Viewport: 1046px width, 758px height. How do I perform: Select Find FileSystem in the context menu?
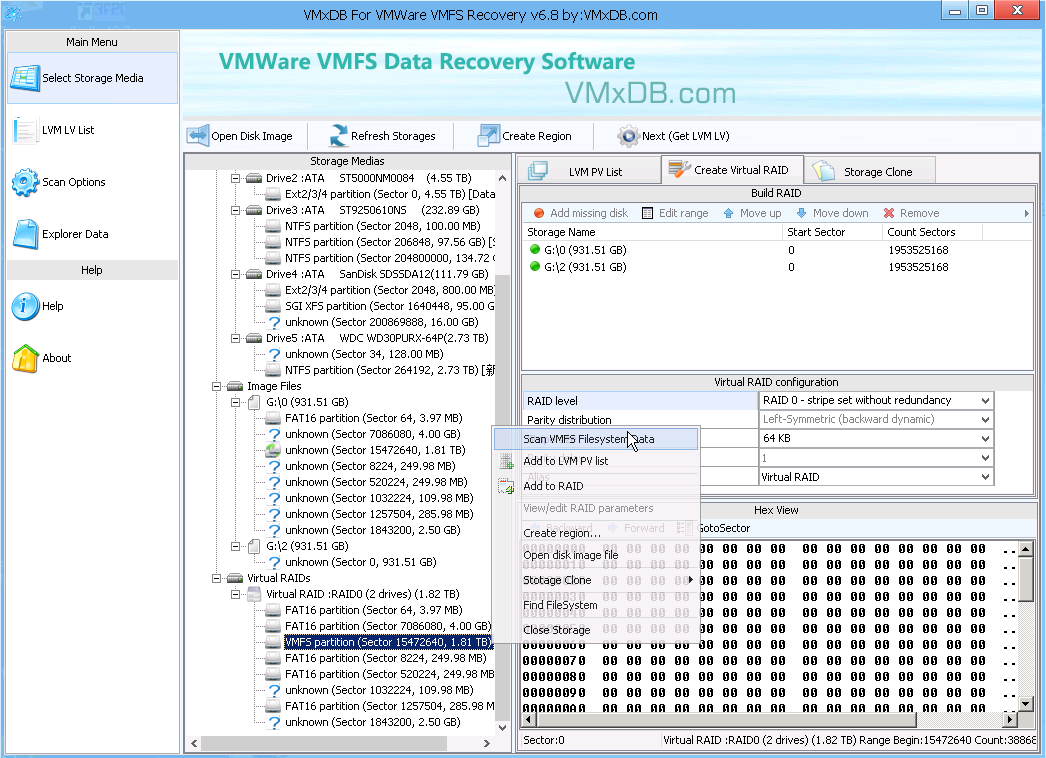point(596,605)
